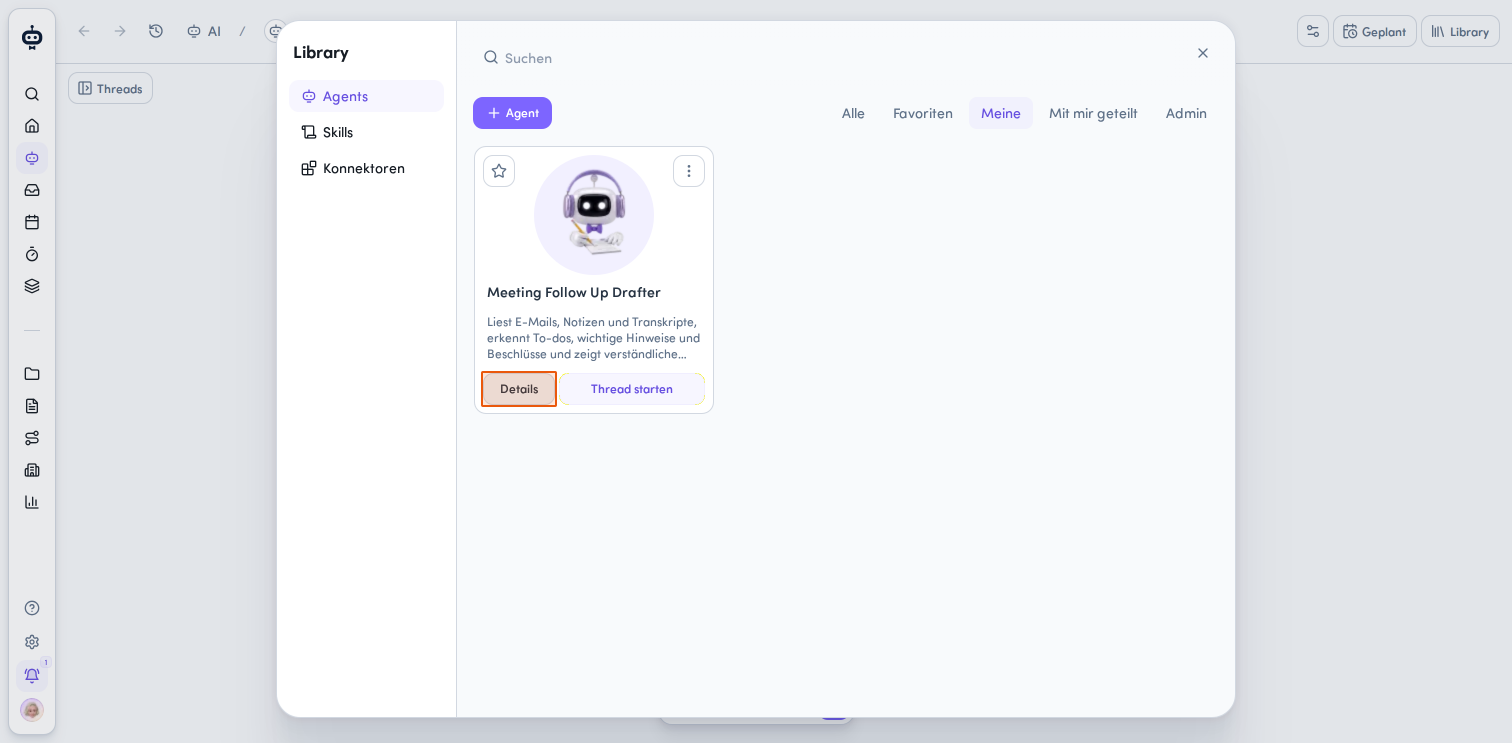This screenshot has height=743, width=1512.
Task: Click the forward arrow in top bar
Action: [120, 31]
